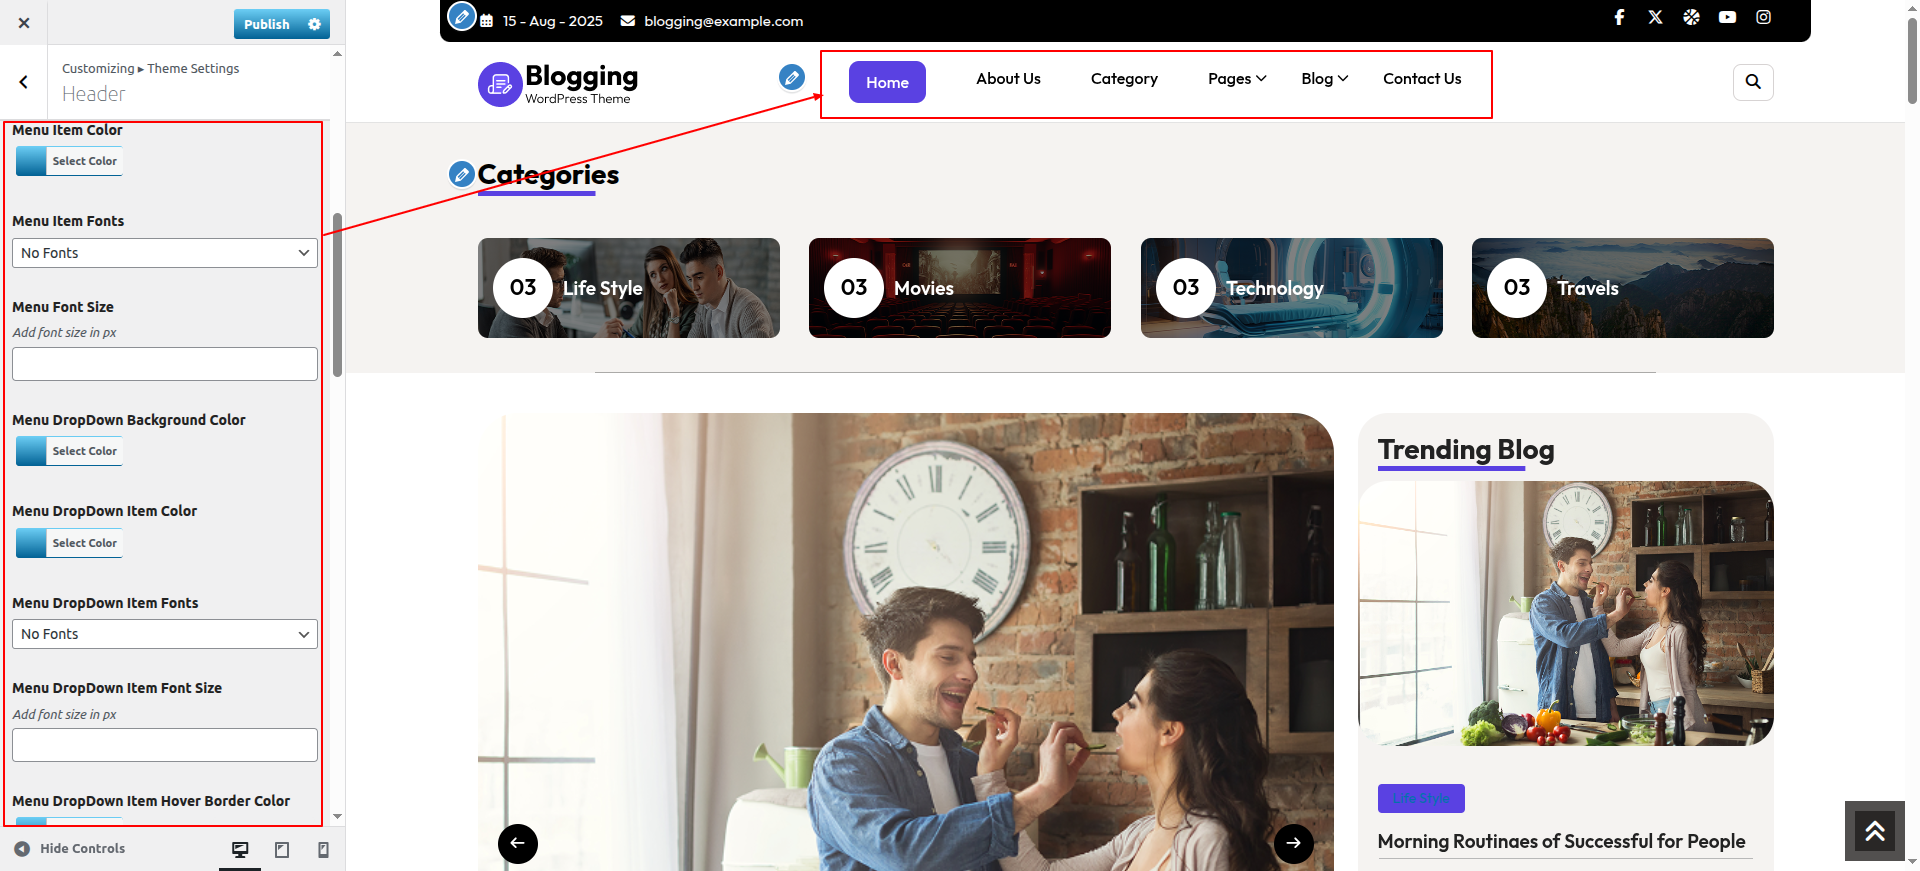Open the Menu Item Fonts dropdown
This screenshot has width=1920, height=871.
pyautogui.click(x=165, y=253)
